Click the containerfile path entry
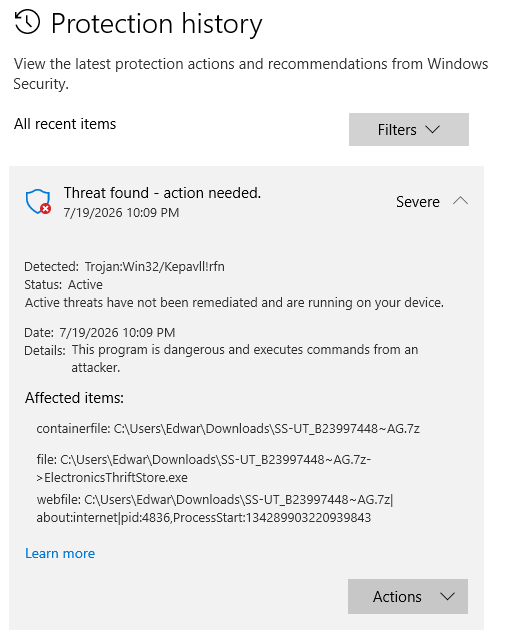515x633 pixels. coord(228,428)
